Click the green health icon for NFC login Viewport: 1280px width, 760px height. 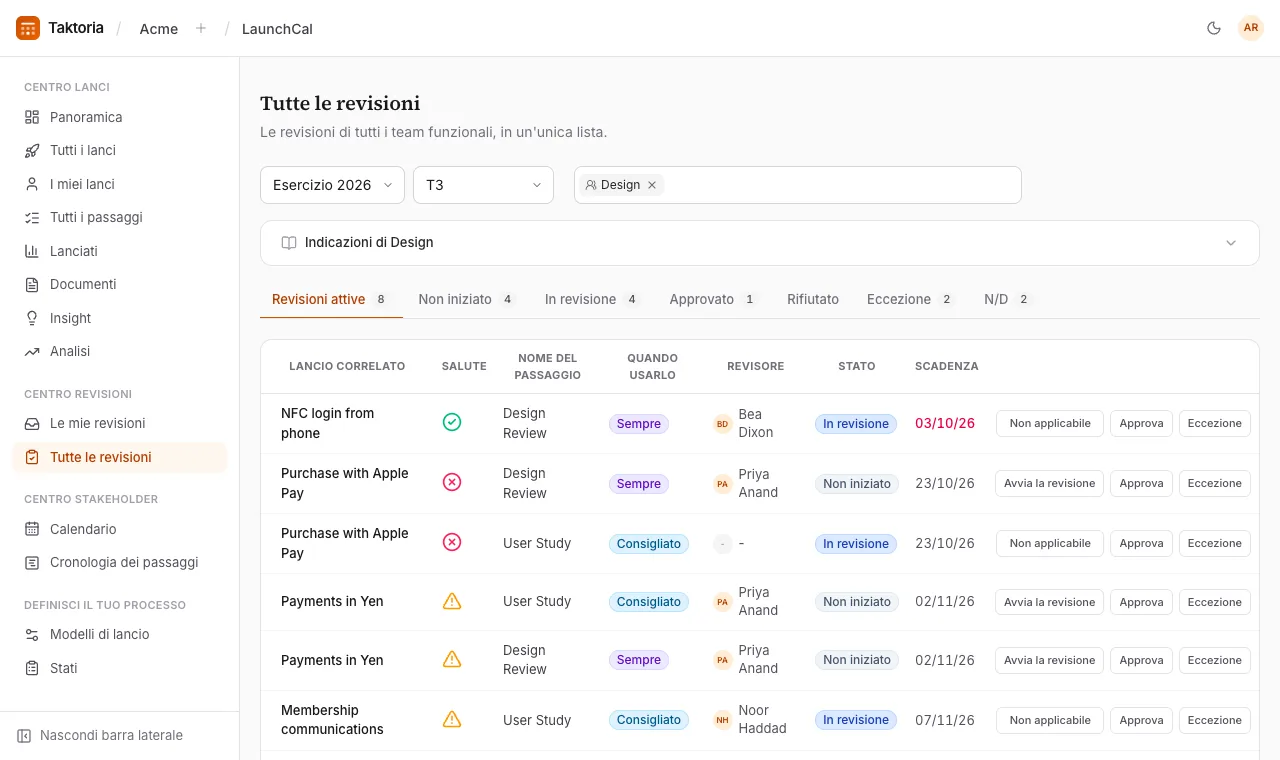(452, 422)
